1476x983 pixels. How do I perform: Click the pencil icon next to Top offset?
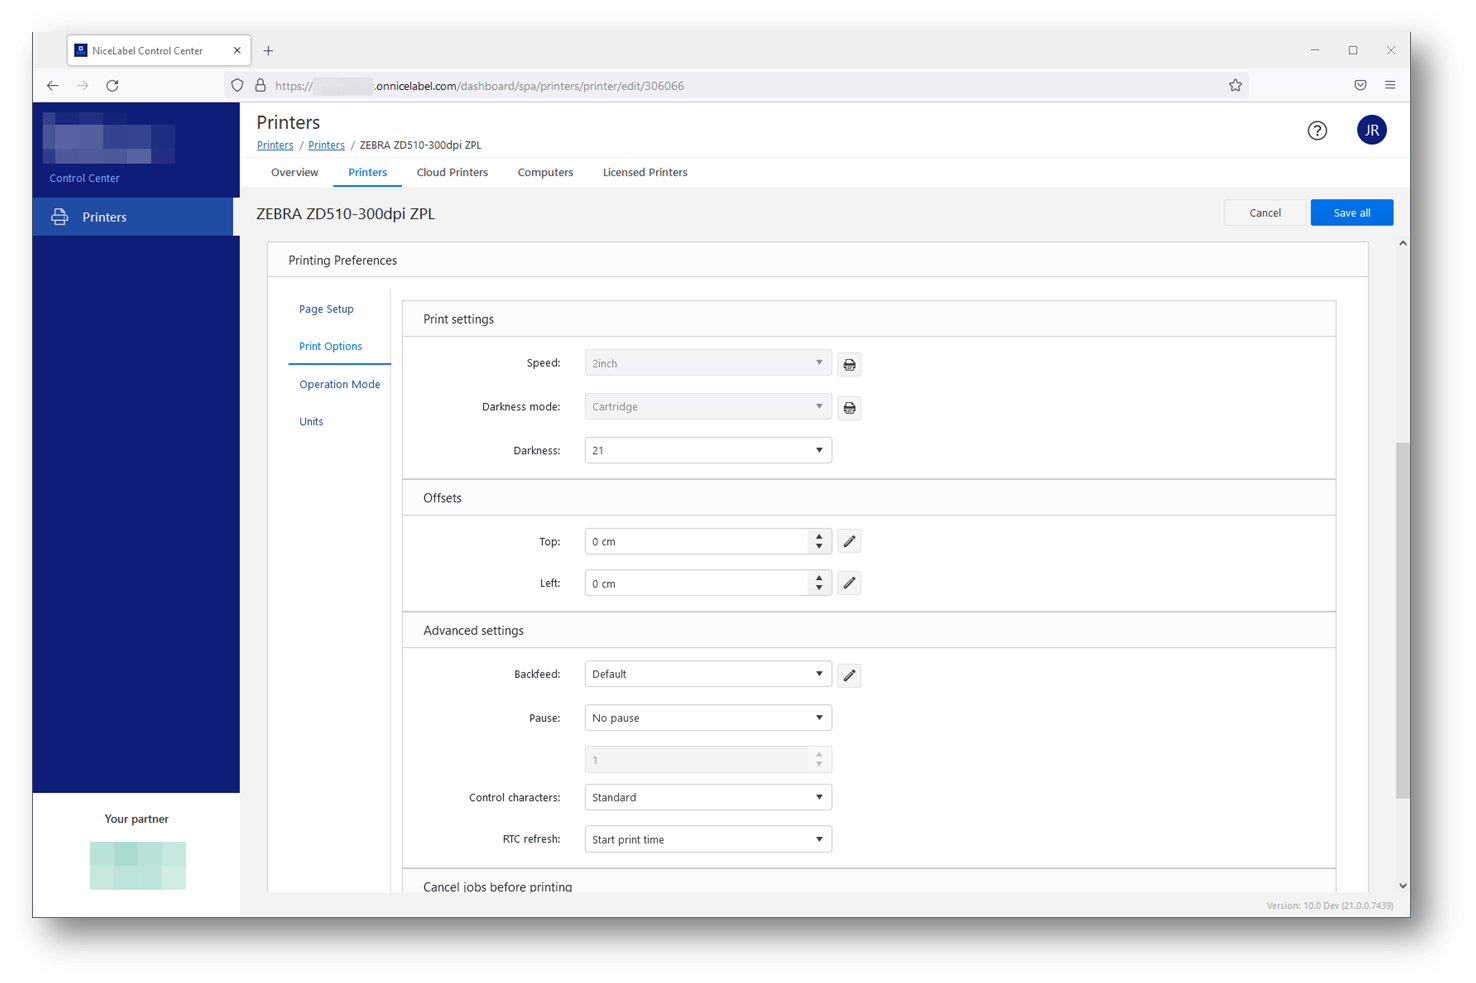pyautogui.click(x=849, y=542)
